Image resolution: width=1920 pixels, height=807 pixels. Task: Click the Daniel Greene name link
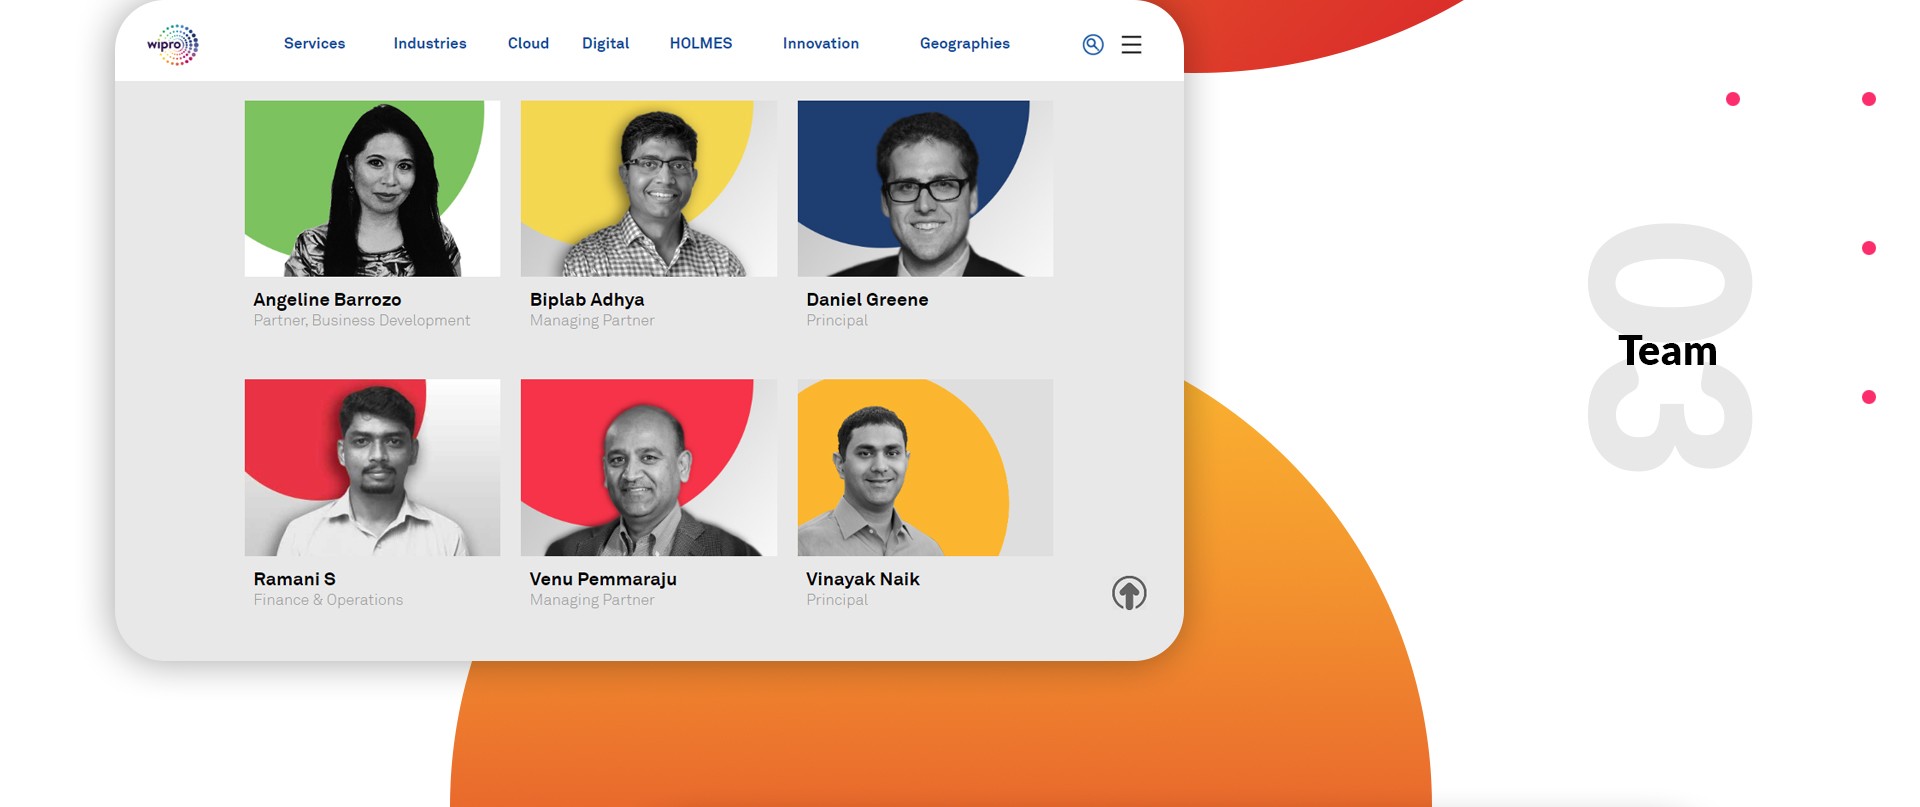(x=867, y=299)
